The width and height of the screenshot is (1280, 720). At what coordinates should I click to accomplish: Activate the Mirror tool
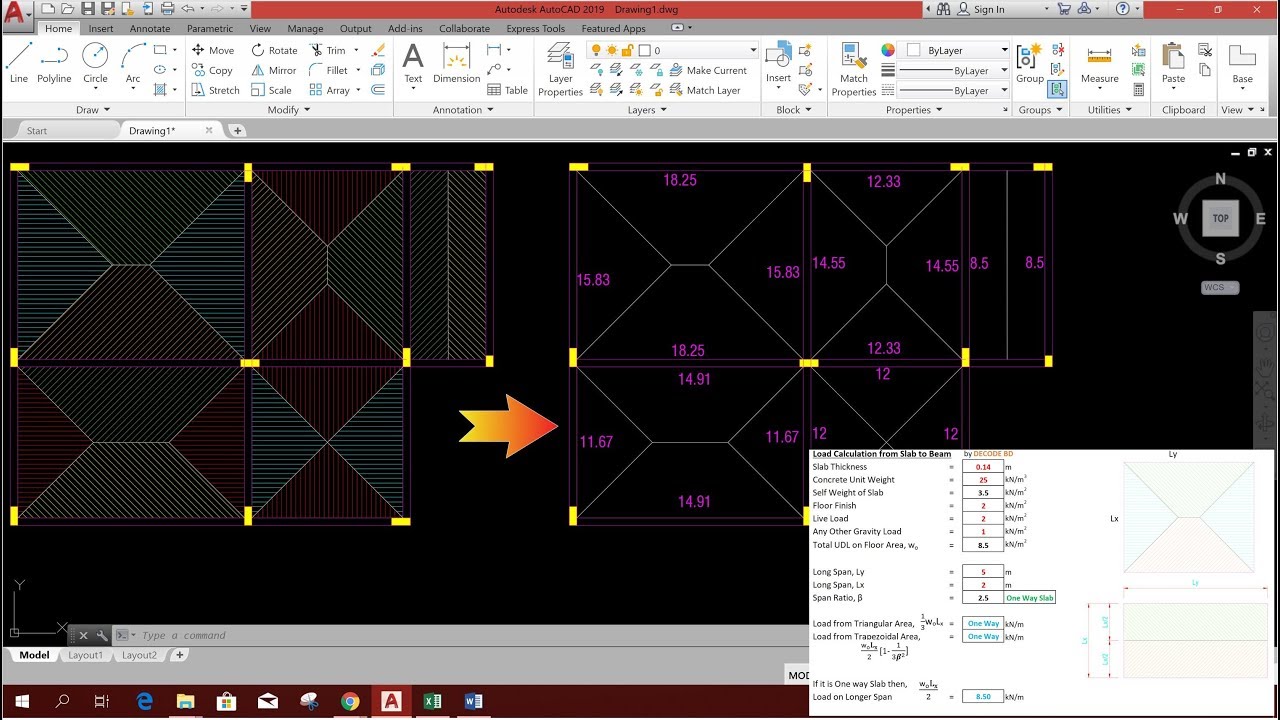[274, 70]
